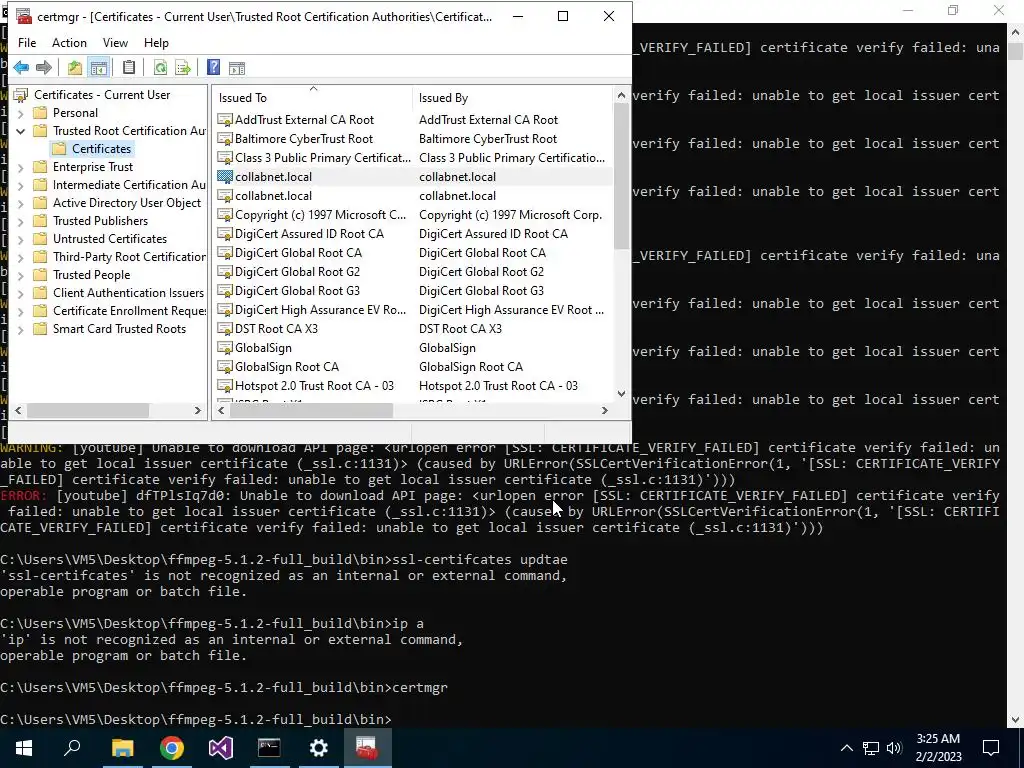Open the Help menu

click(x=156, y=42)
